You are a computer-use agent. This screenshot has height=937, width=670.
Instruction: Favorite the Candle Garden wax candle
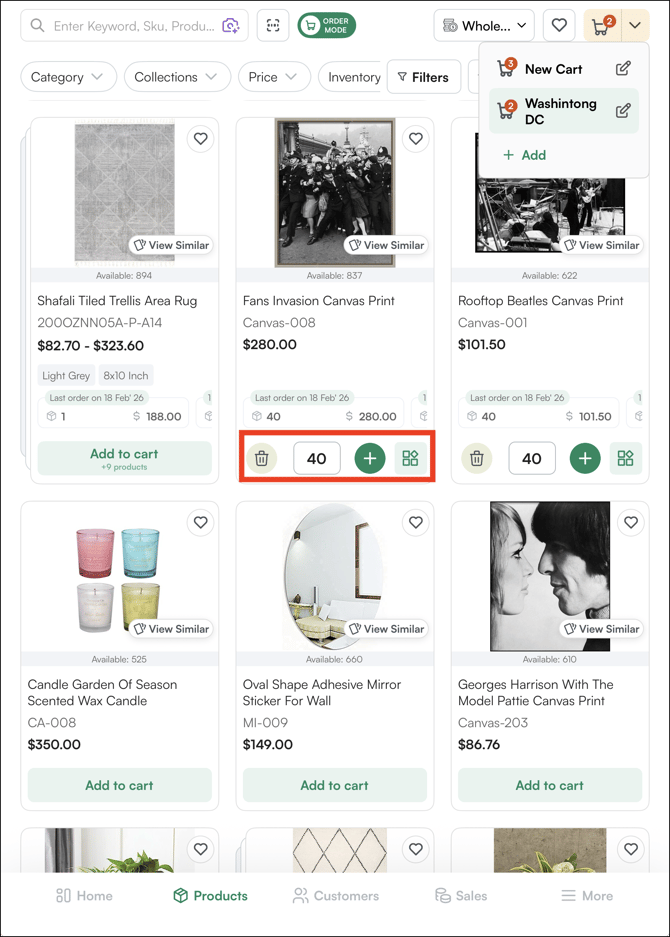tap(201, 522)
